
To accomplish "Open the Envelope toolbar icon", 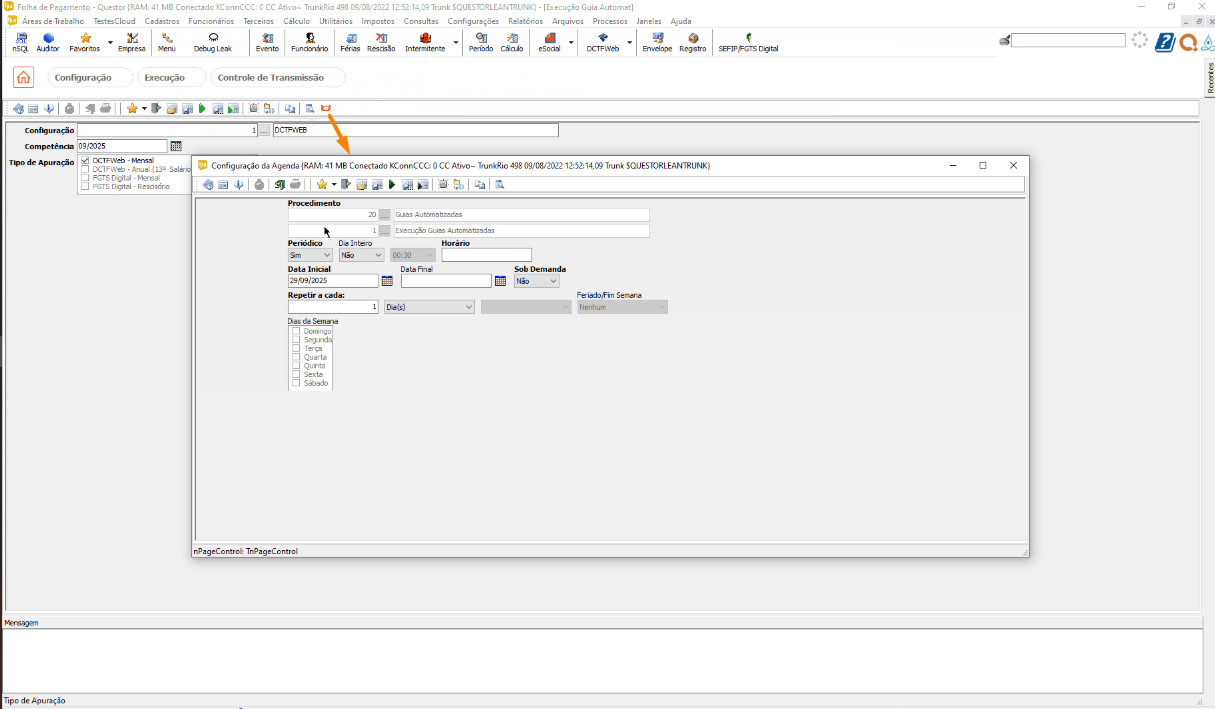I will (x=657, y=42).
